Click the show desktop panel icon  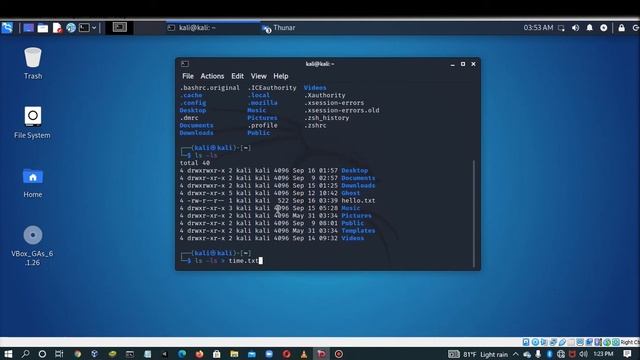pyautogui.click(x=28, y=28)
